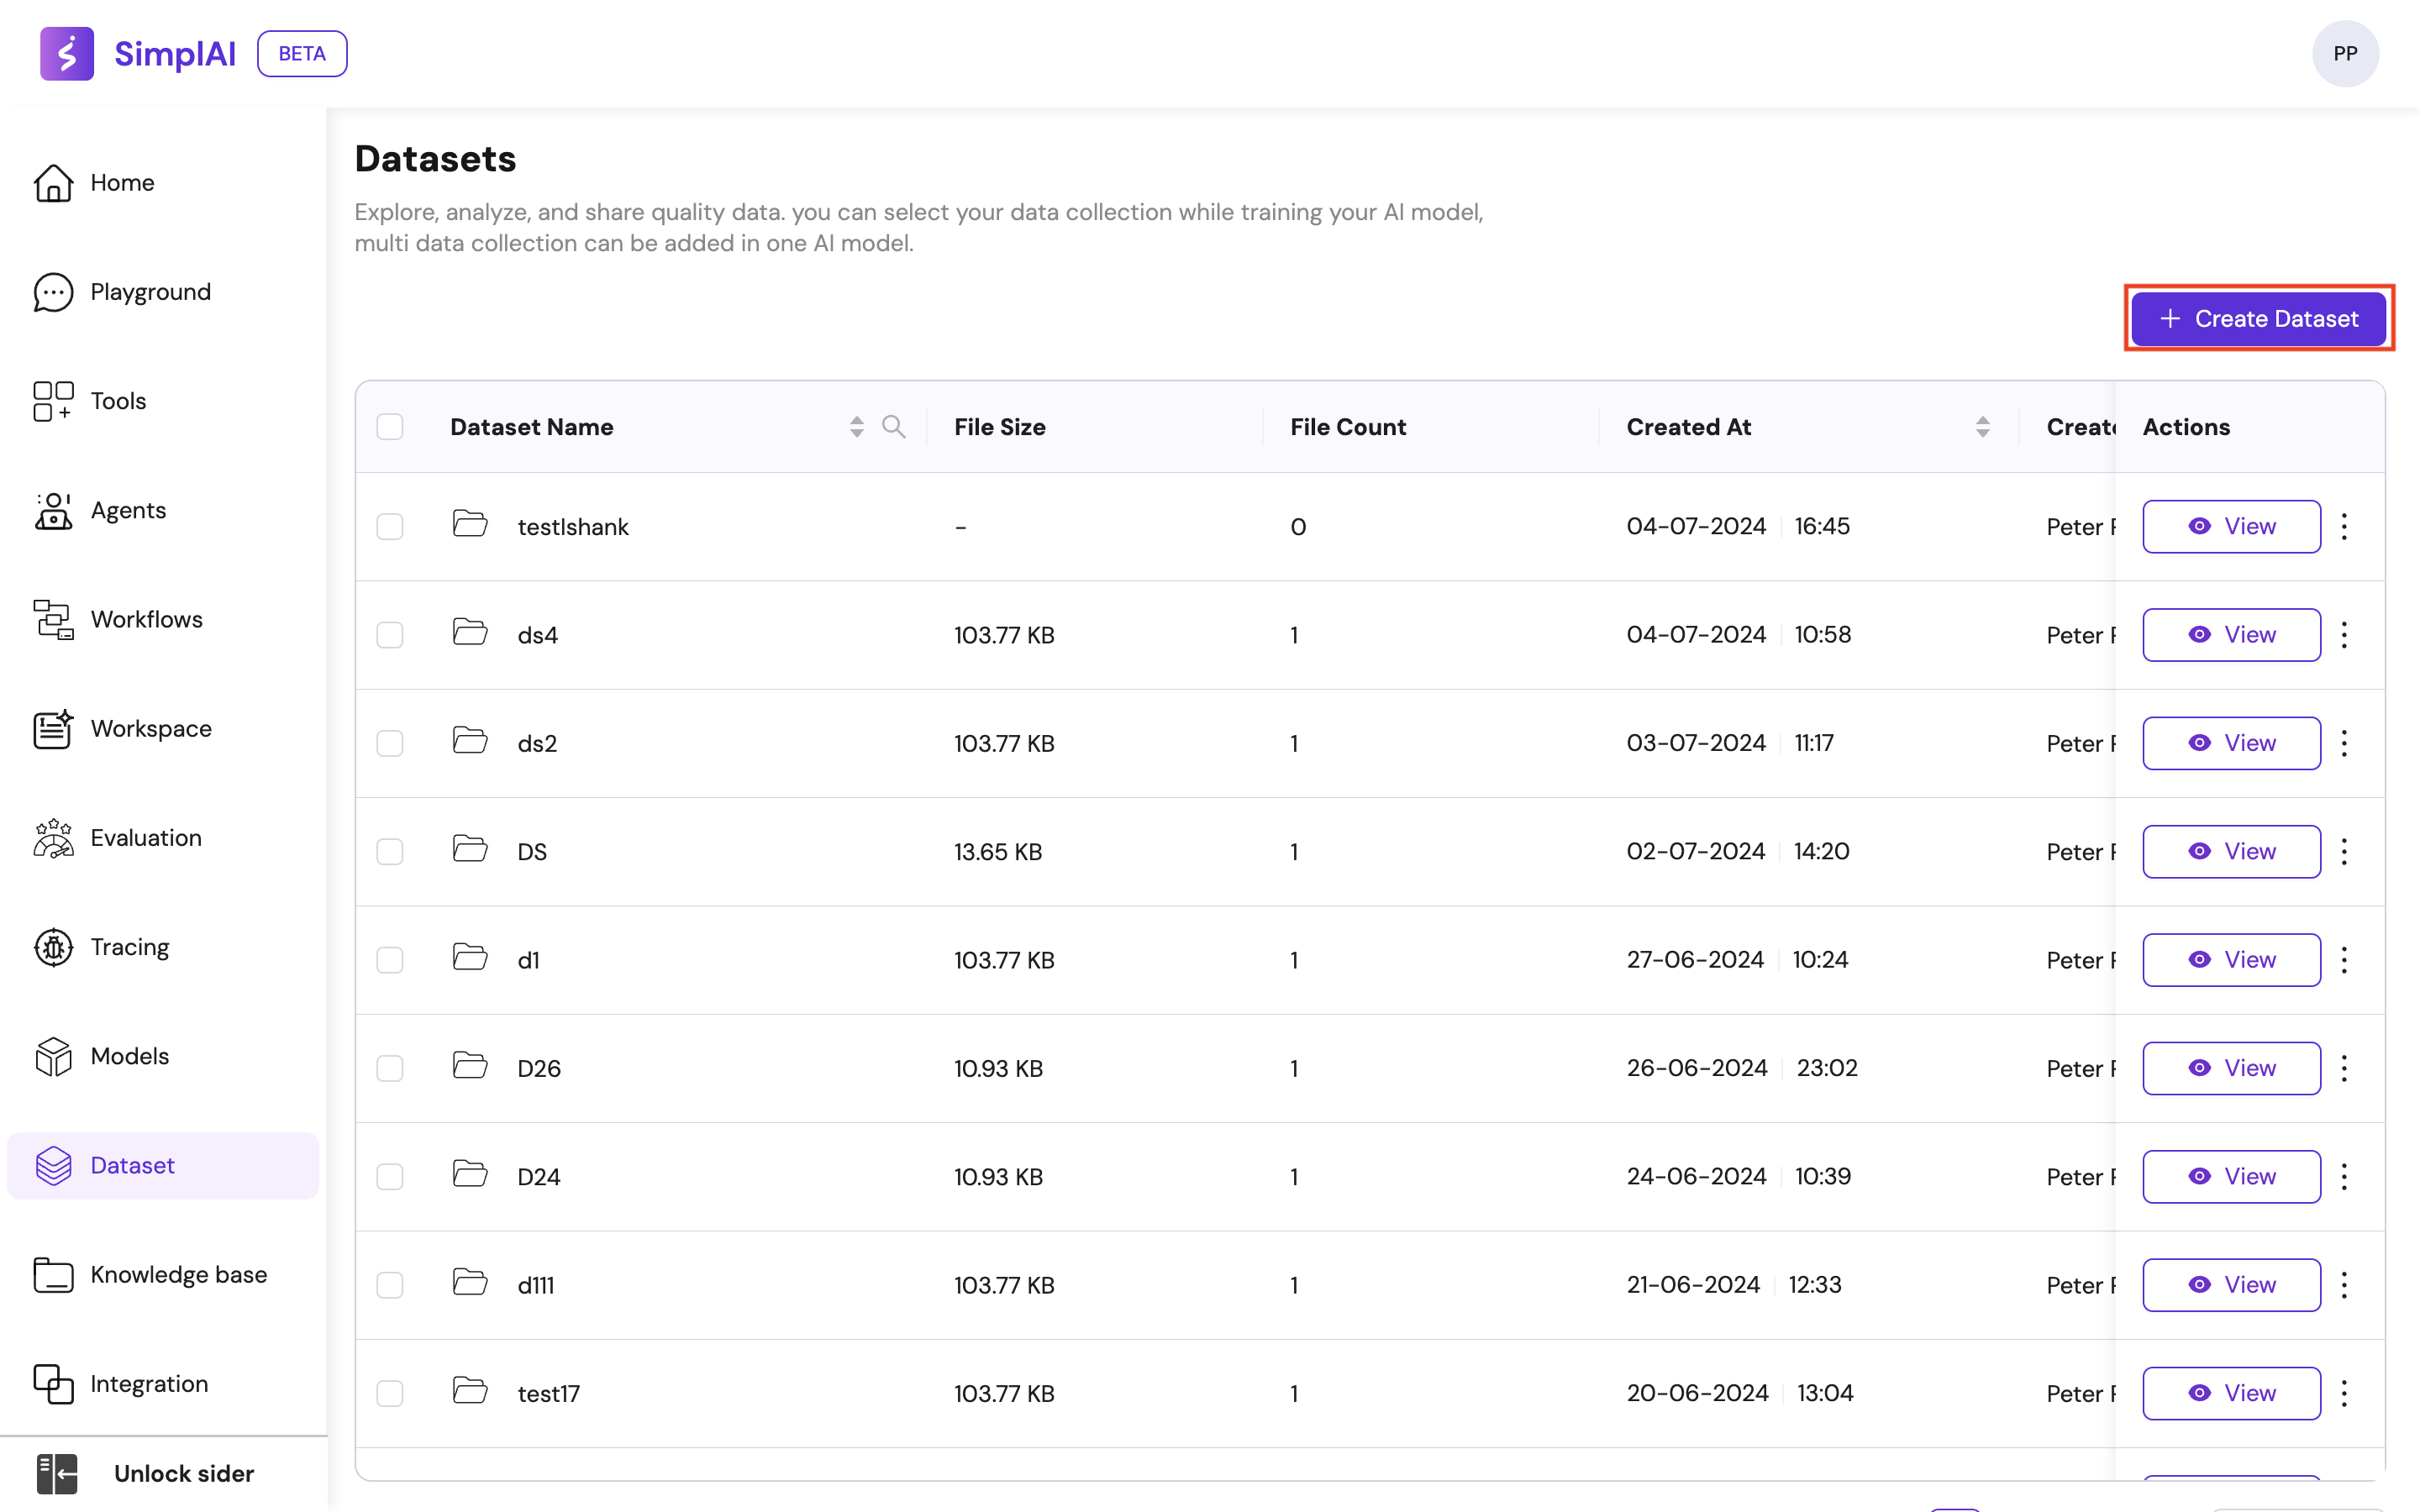Search datasets using the magnifier icon
Screen dimensions: 2420x1512
tap(895, 426)
